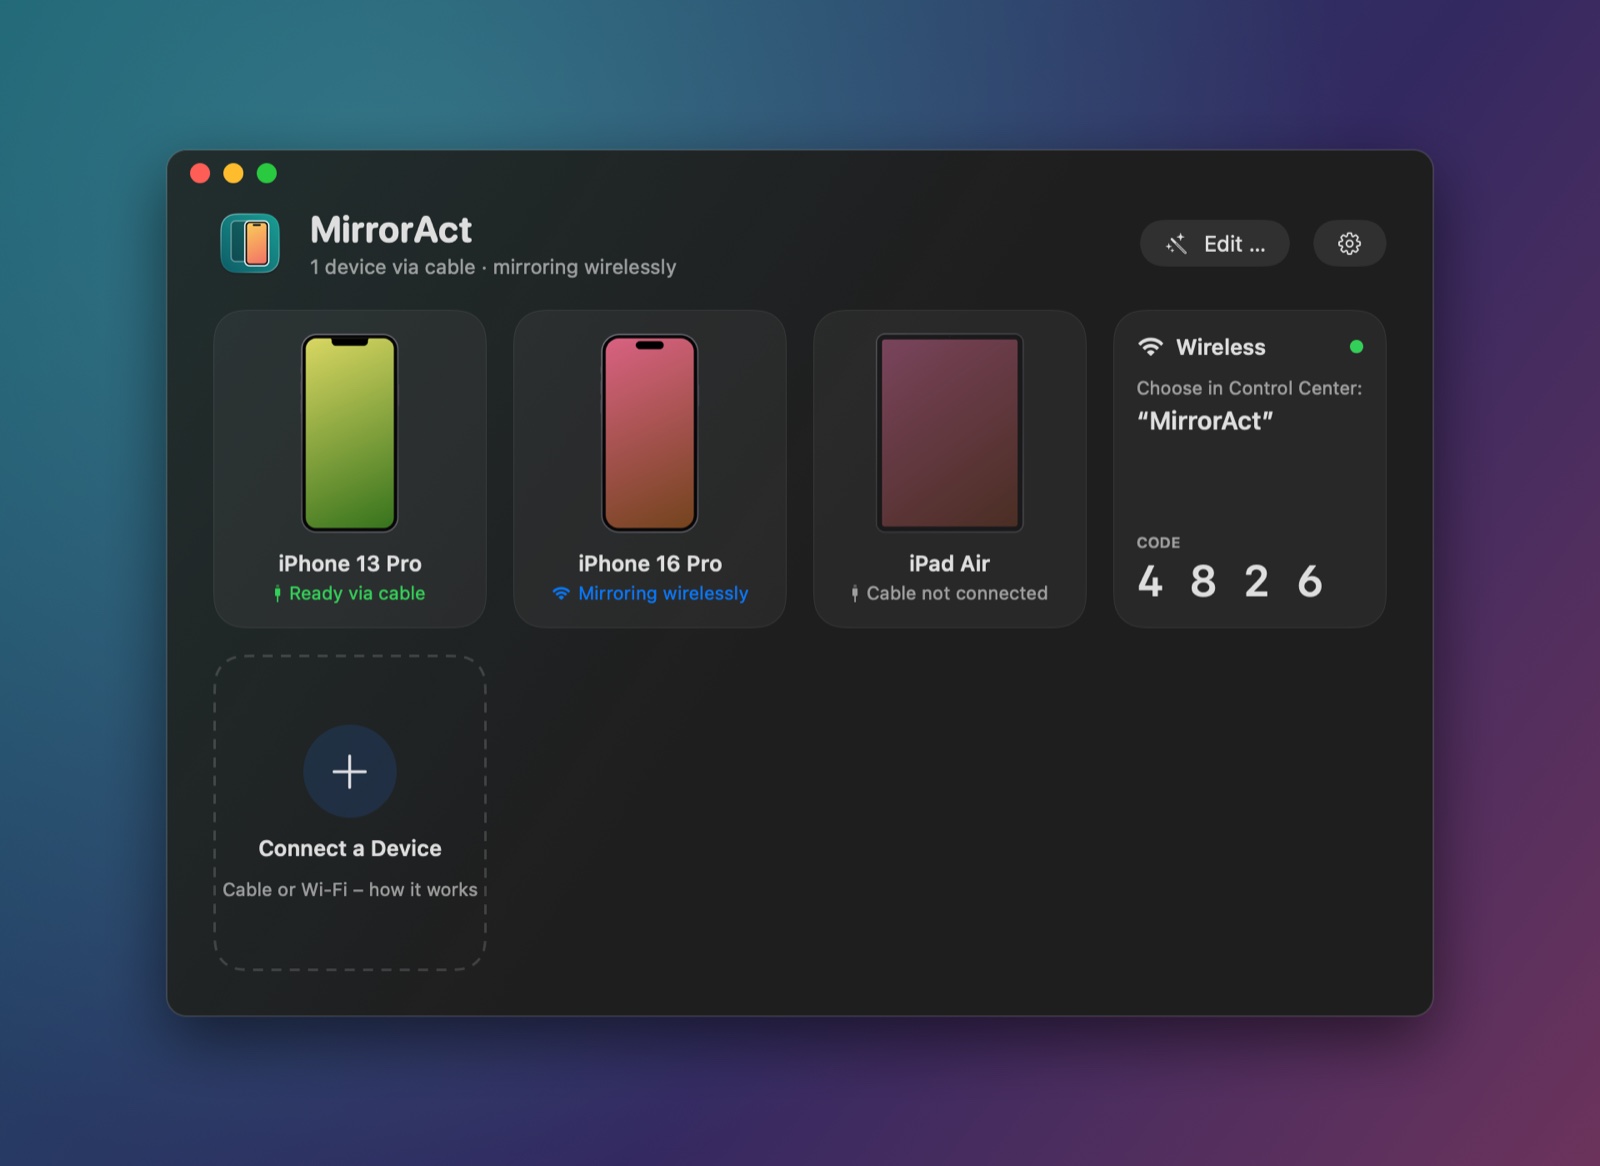Click the 4 8 2 6 pairing code

(x=1230, y=581)
